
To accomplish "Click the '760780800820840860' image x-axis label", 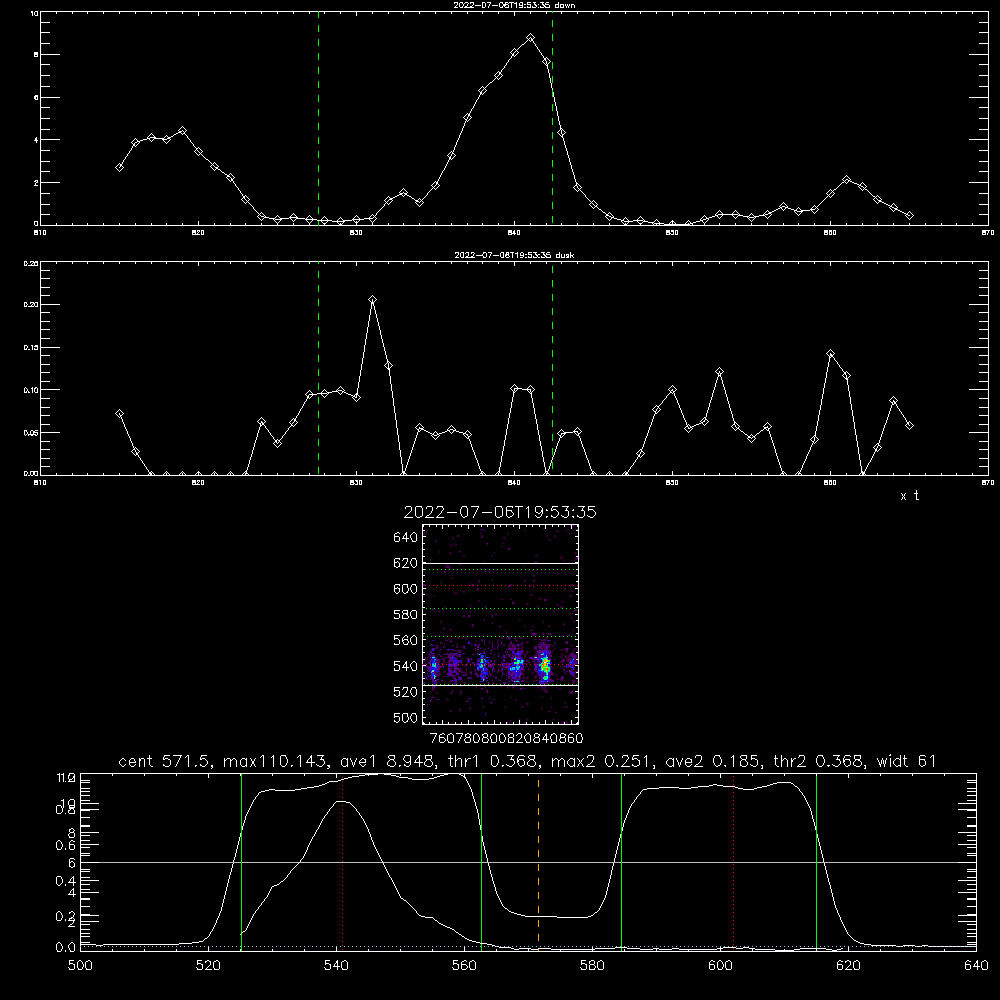I will 506,739.
